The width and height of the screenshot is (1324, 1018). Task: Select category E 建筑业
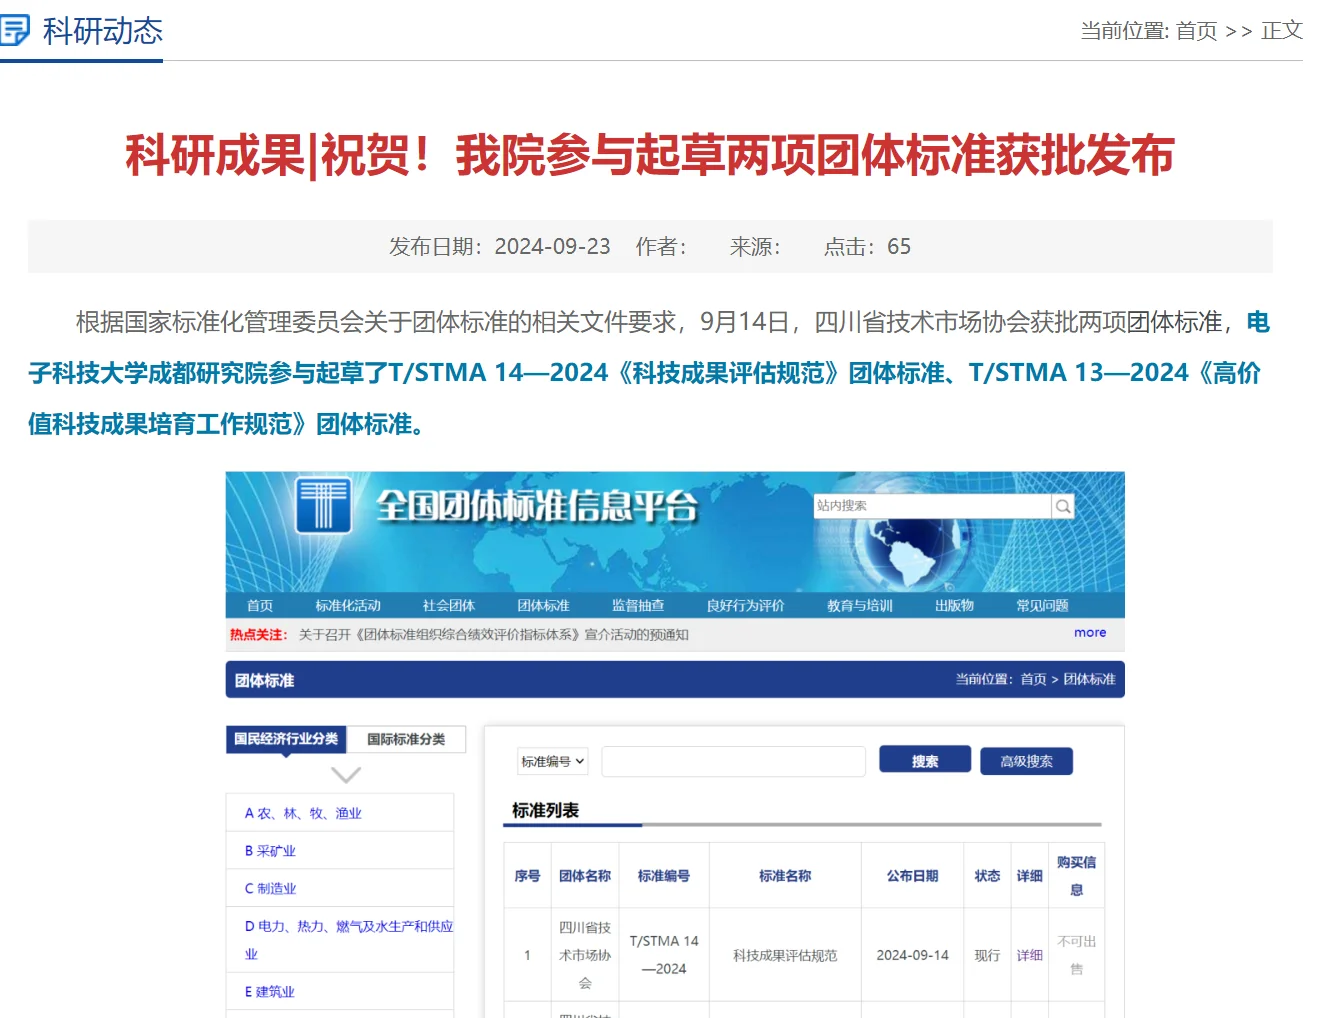(270, 992)
